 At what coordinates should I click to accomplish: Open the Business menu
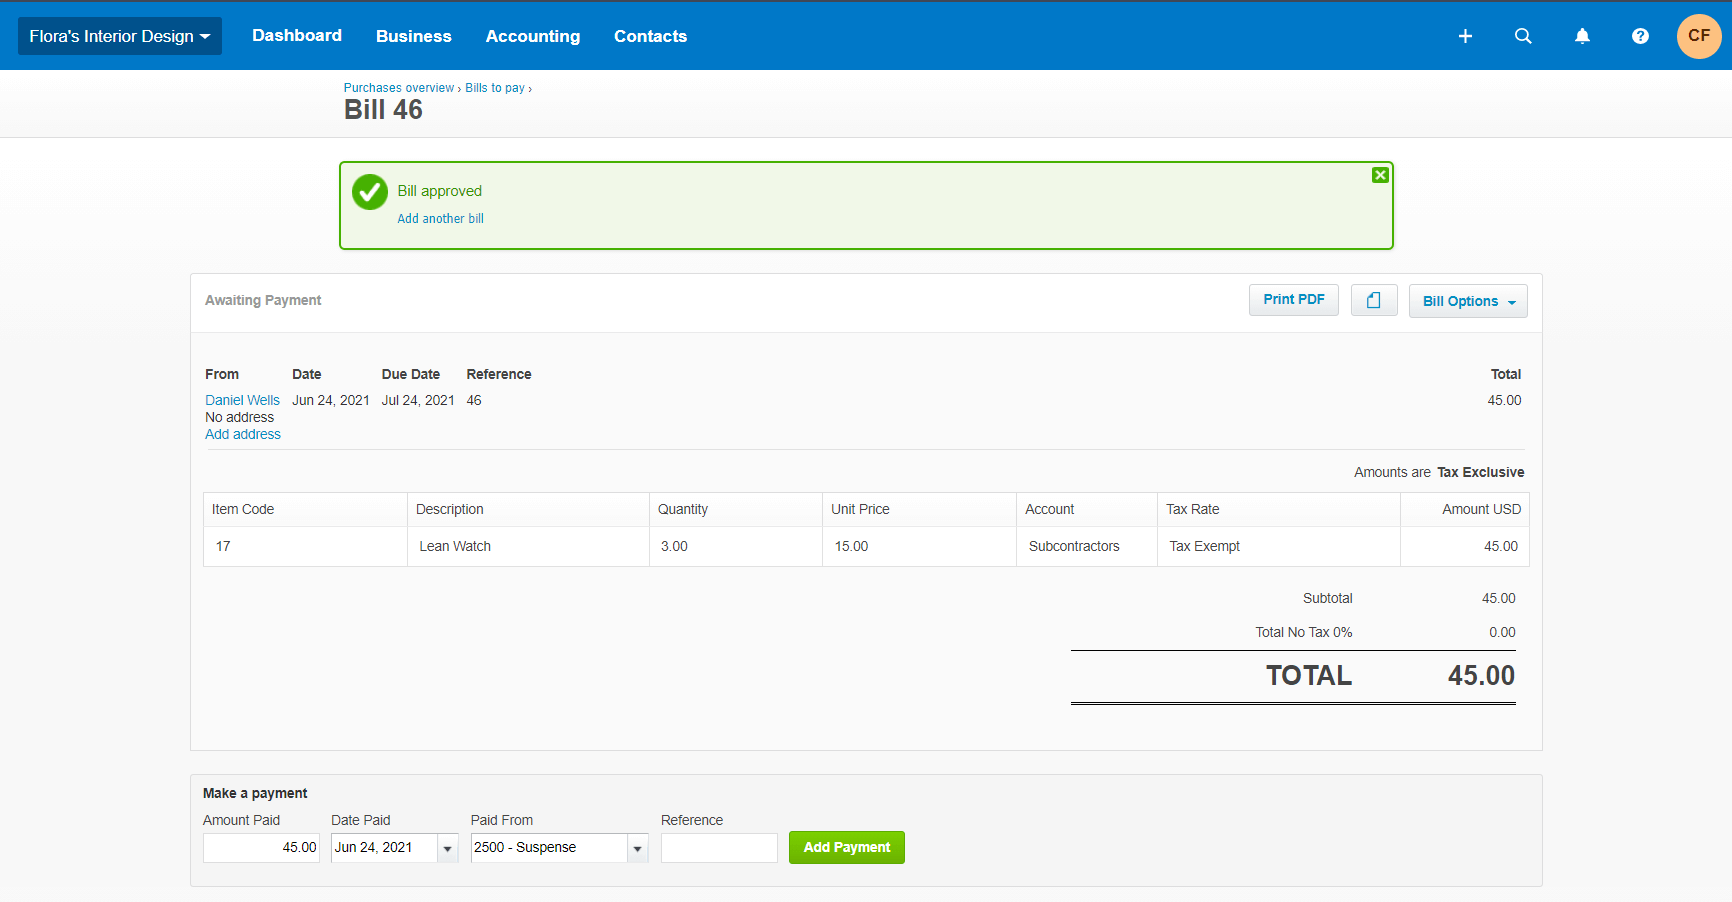pos(414,36)
